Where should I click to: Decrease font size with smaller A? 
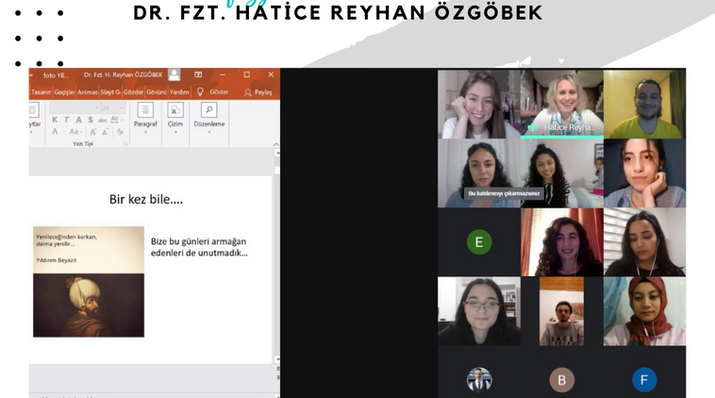pyautogui.click(x=105, y=132)
